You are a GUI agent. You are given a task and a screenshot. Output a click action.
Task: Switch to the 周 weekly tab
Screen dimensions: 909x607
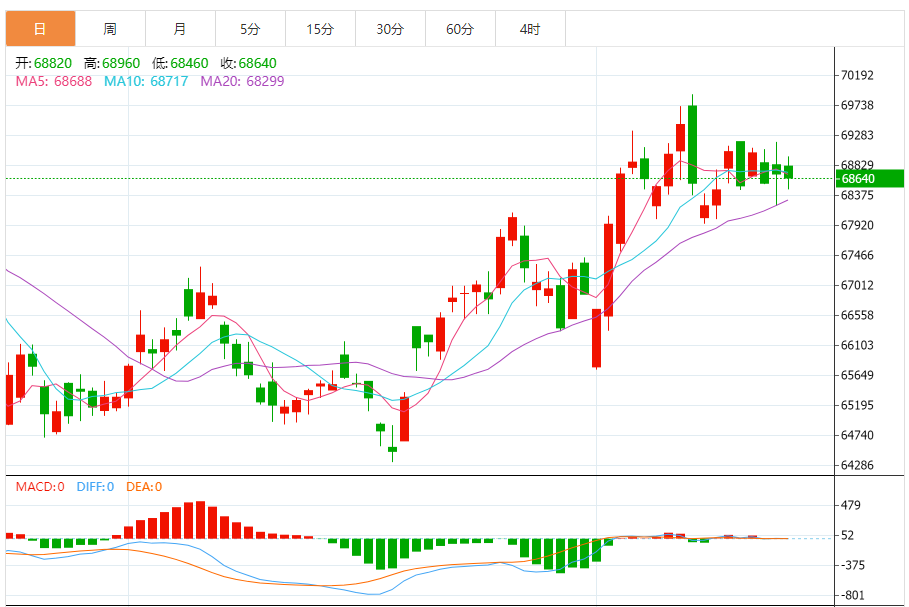tap(110, 28)
